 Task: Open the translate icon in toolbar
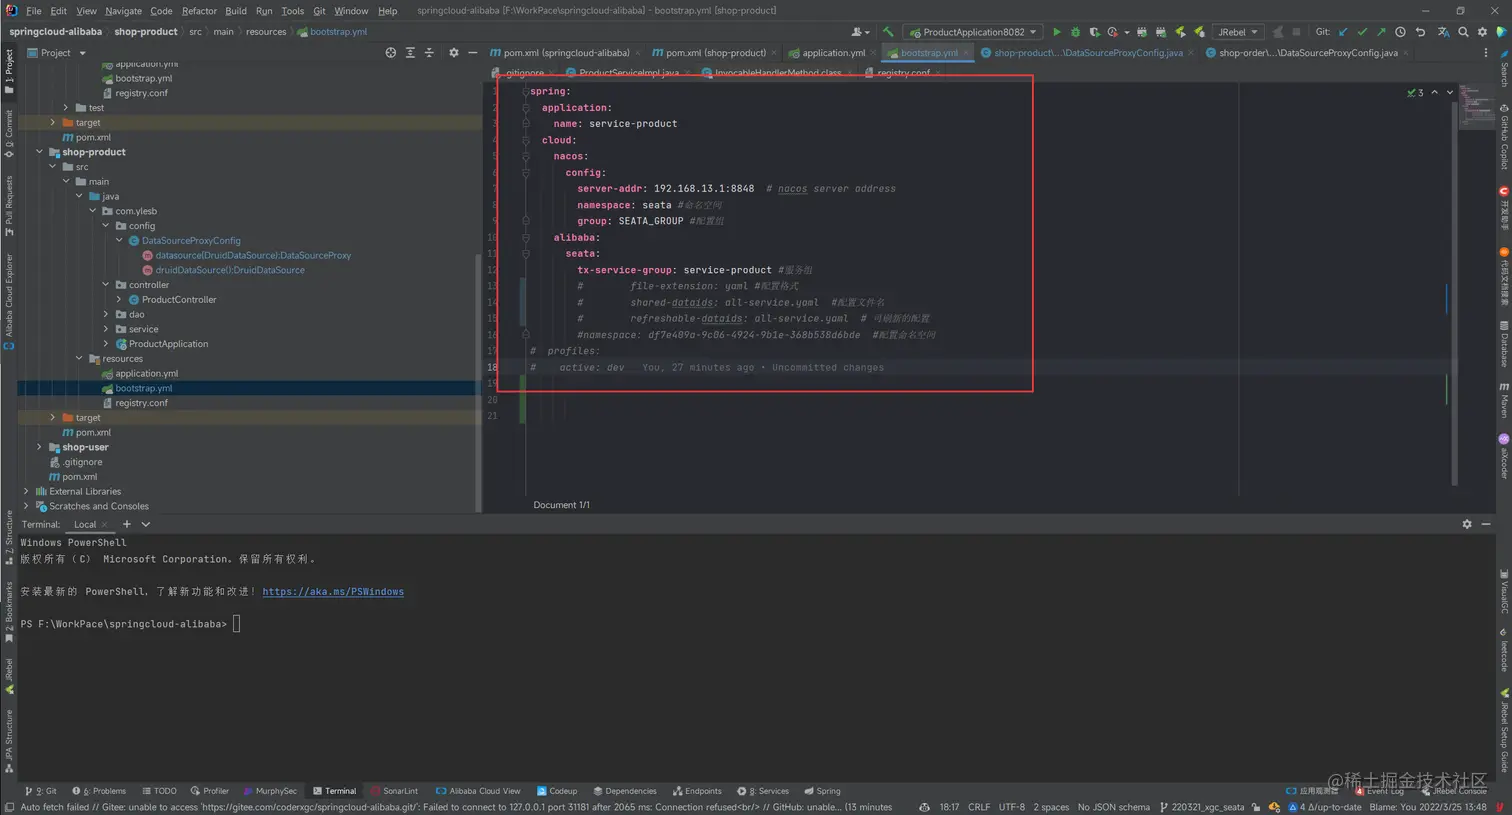[x=1443, y=32]
